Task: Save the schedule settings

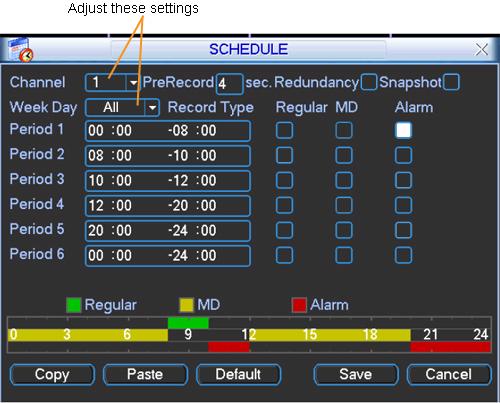Action: tap(356, 374)
